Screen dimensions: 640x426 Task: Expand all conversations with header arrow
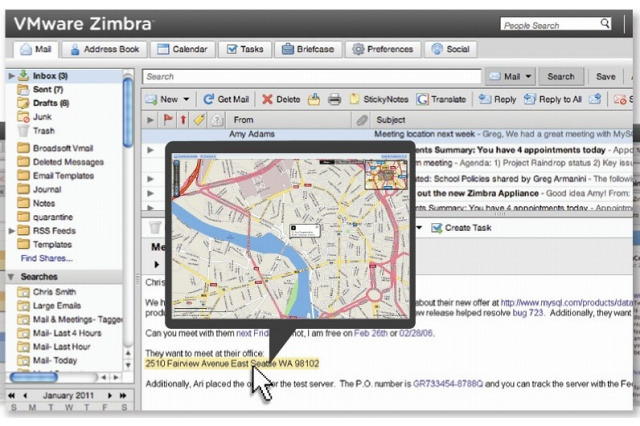150,120
